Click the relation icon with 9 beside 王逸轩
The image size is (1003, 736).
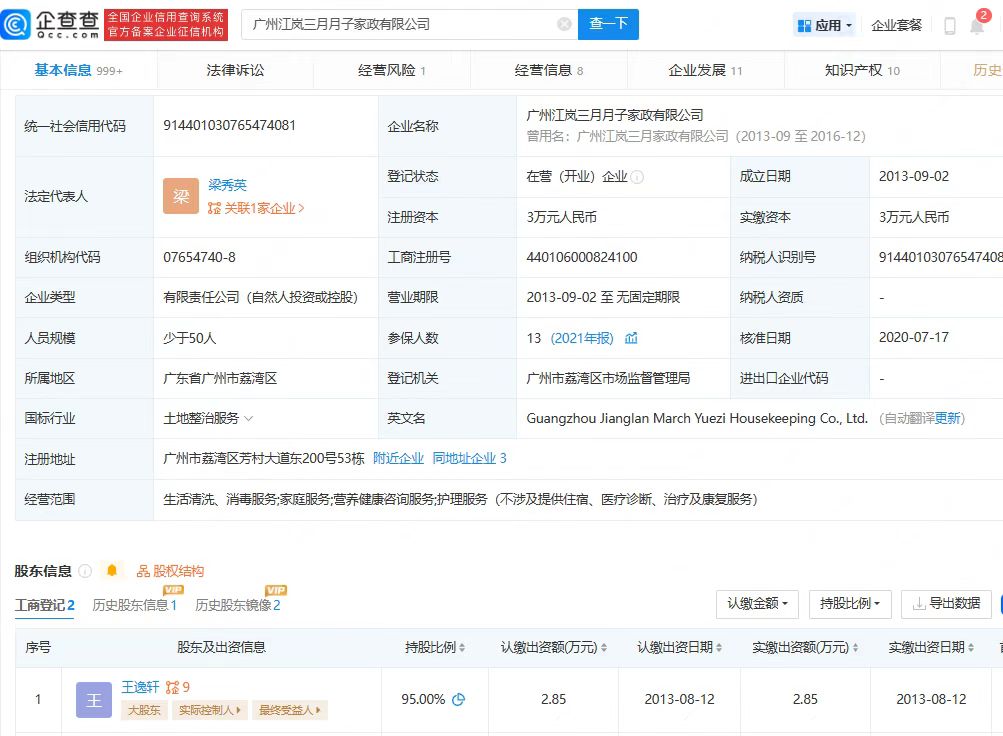pos(177,687)
